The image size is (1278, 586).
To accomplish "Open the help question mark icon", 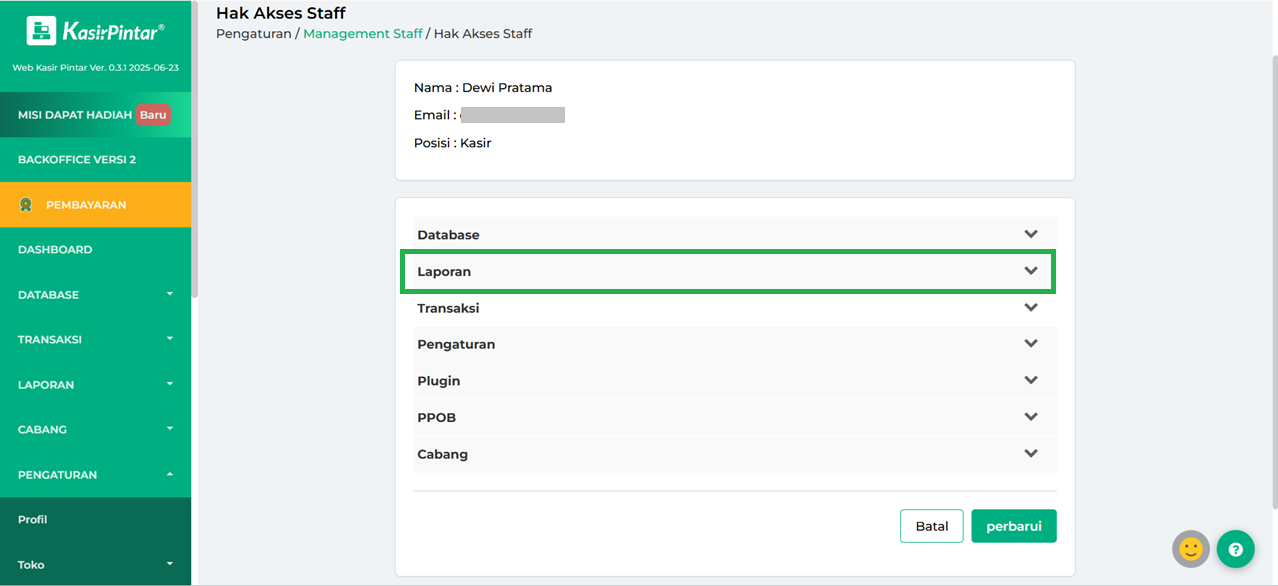I will (x=1235, y=549).
